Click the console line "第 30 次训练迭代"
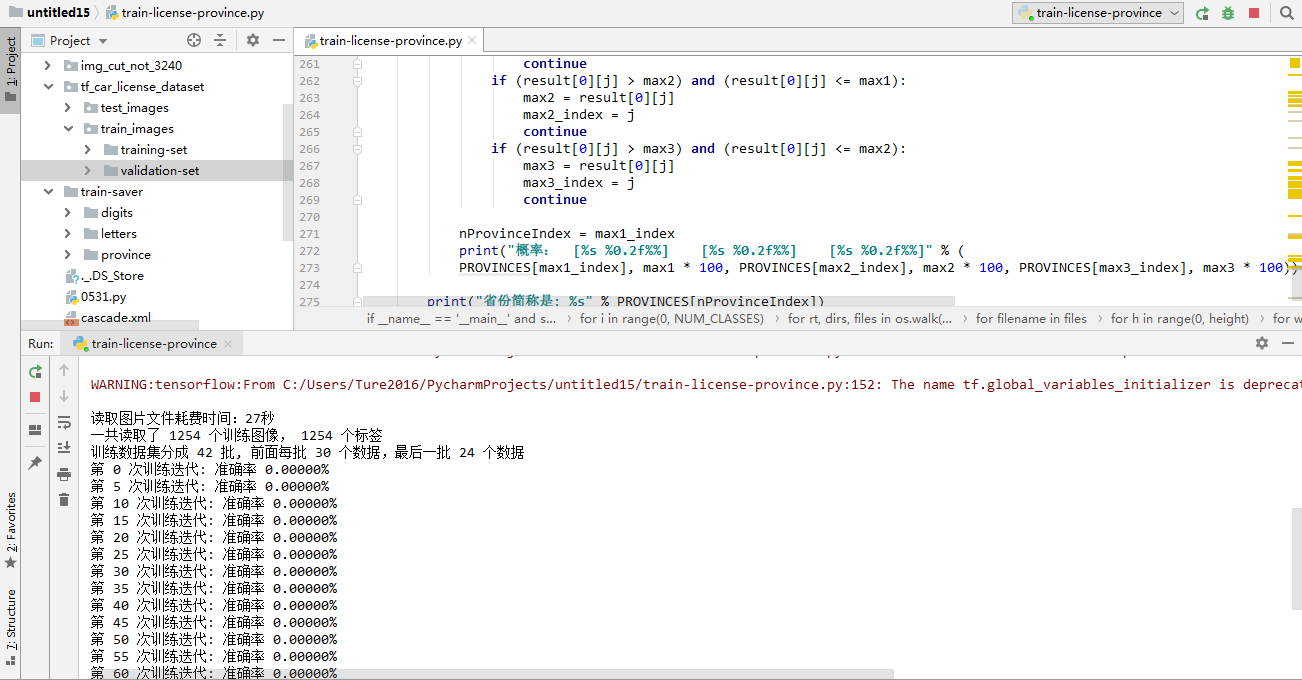 point(214,572)
